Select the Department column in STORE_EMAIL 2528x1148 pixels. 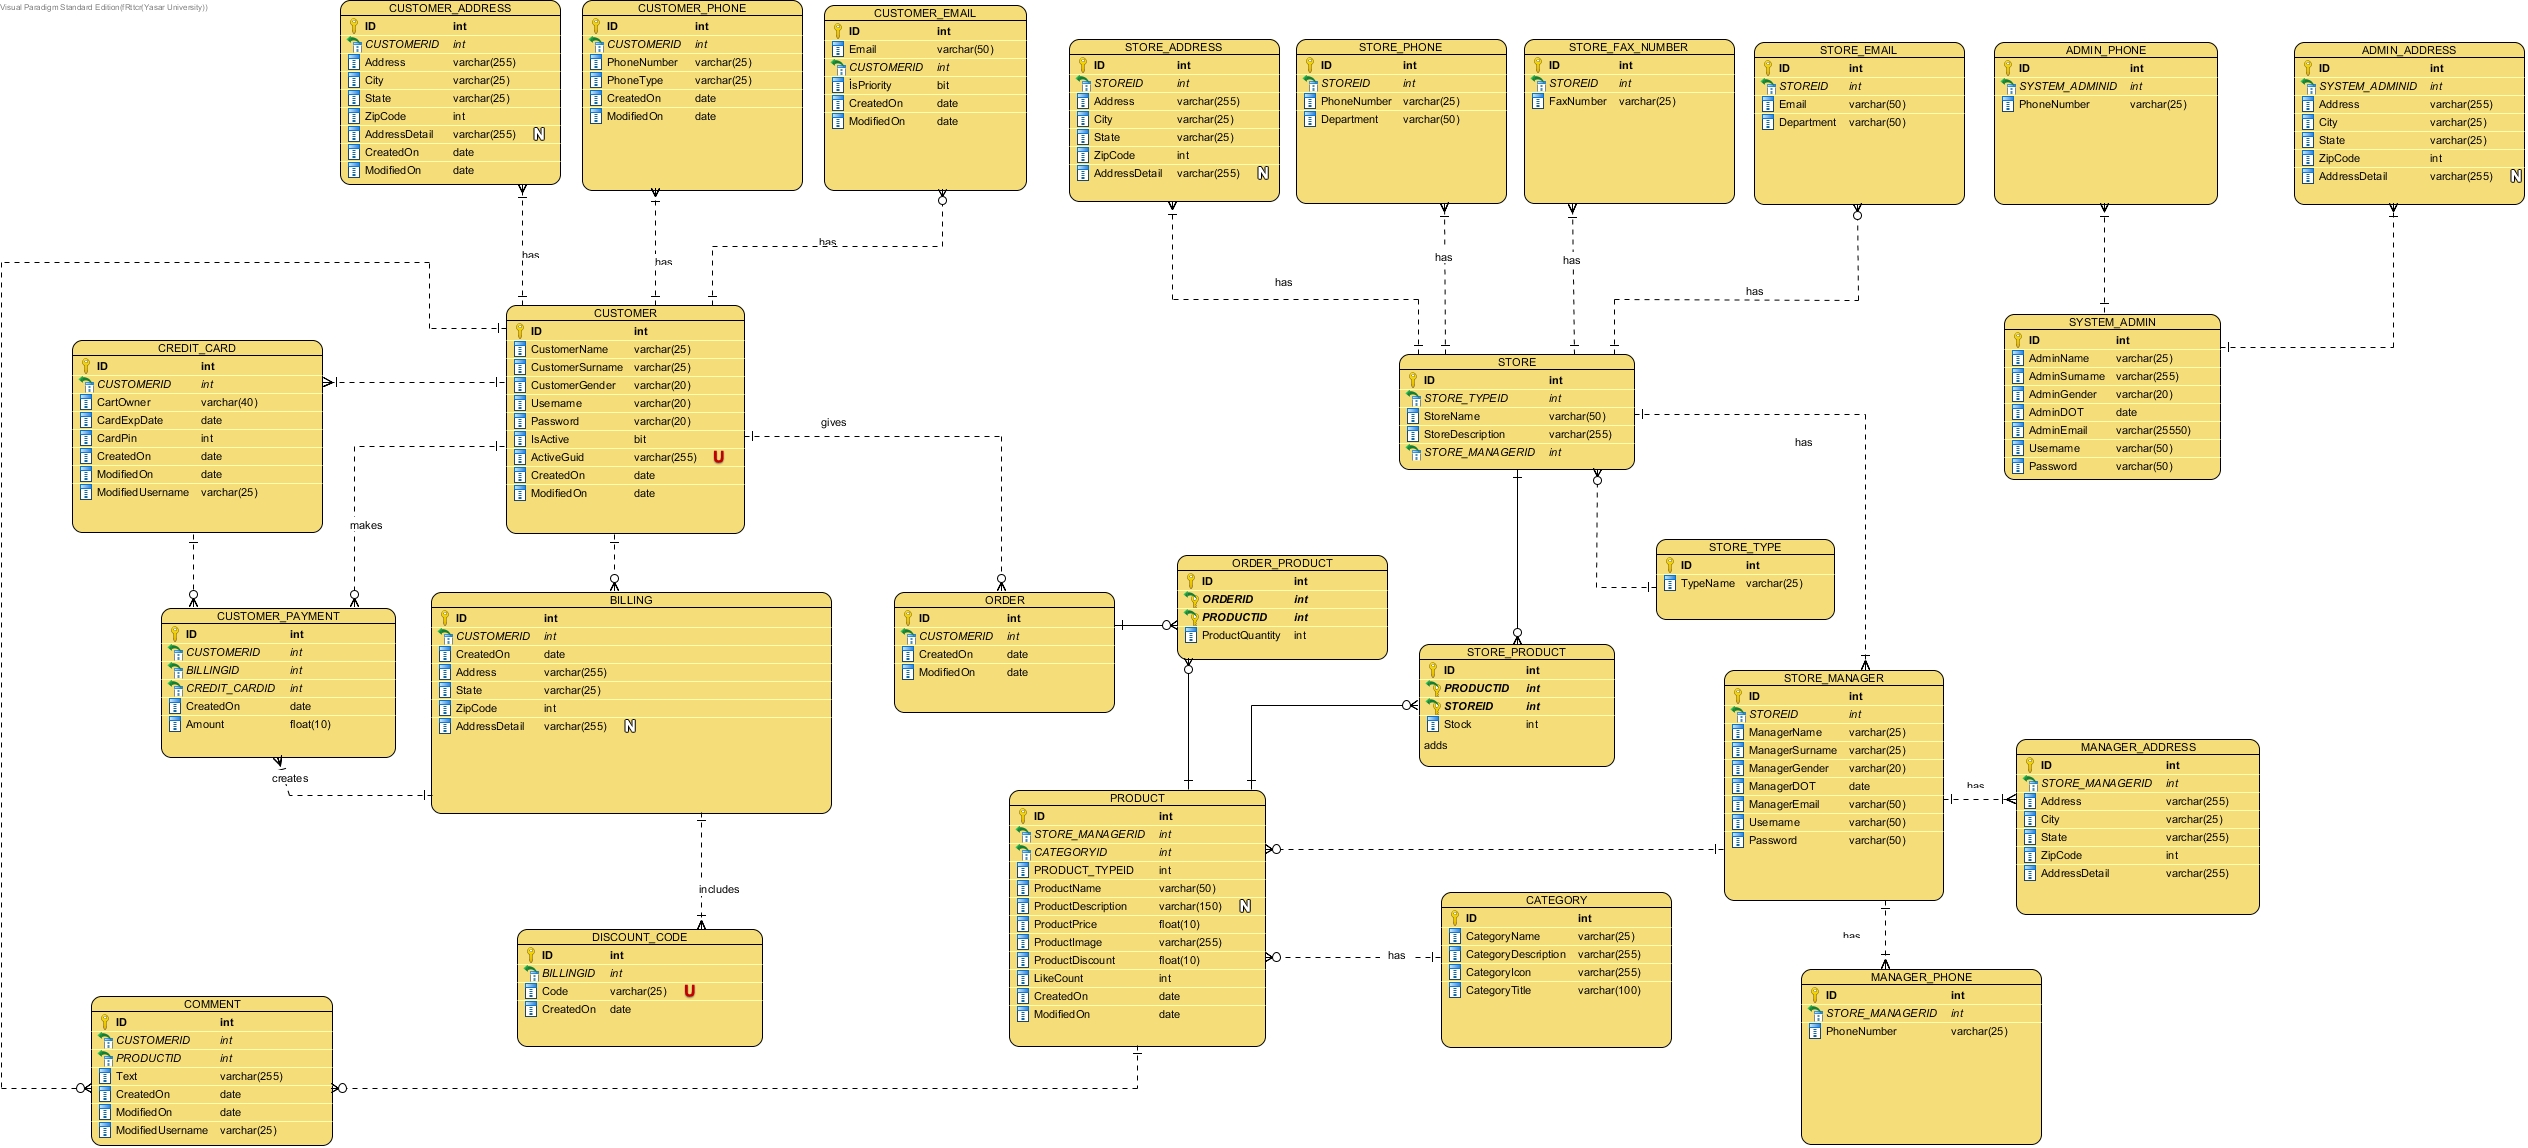click(x=1859, y=122)
